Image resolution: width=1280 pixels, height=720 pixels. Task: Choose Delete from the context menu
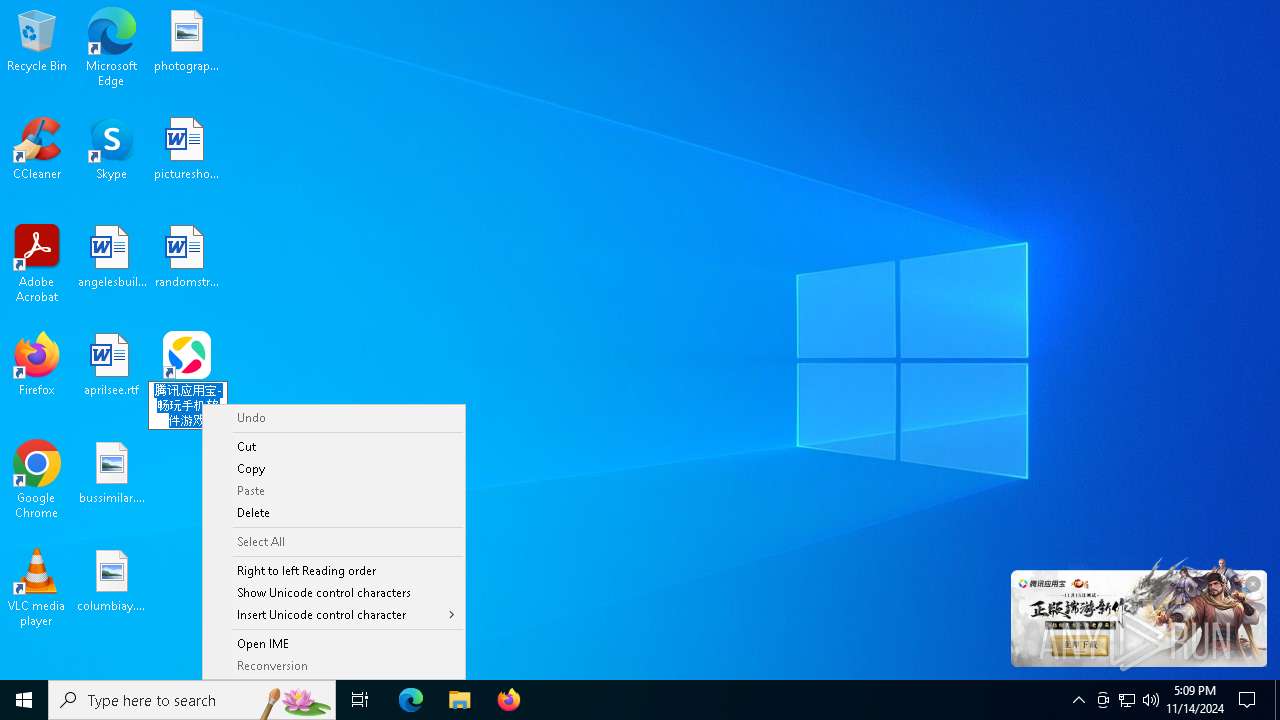[334, 513]
